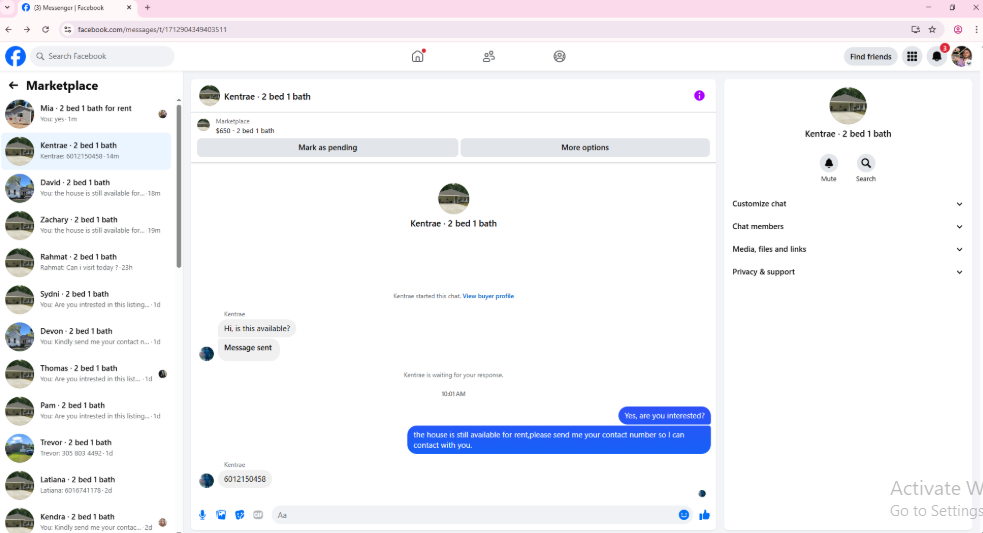Open the Friends icon in top navigation
983x533 pixels.
pyautogui.click(x=488, y=56)
